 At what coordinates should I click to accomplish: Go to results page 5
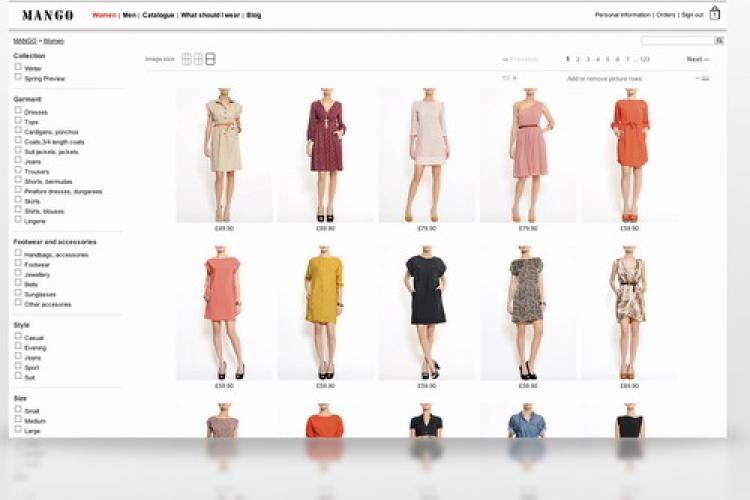pyautogui.click(x=607, y=59)
